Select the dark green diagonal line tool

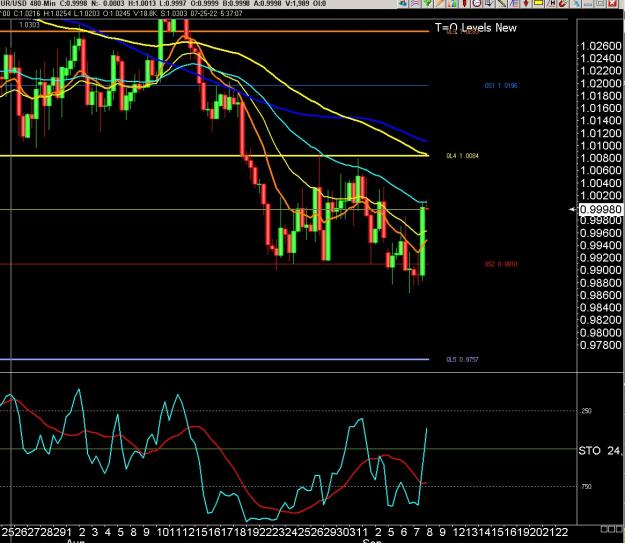501,3
